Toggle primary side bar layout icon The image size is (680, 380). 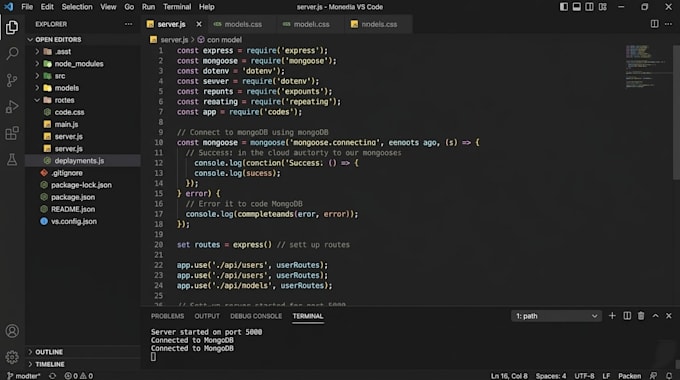click(564, 7)
